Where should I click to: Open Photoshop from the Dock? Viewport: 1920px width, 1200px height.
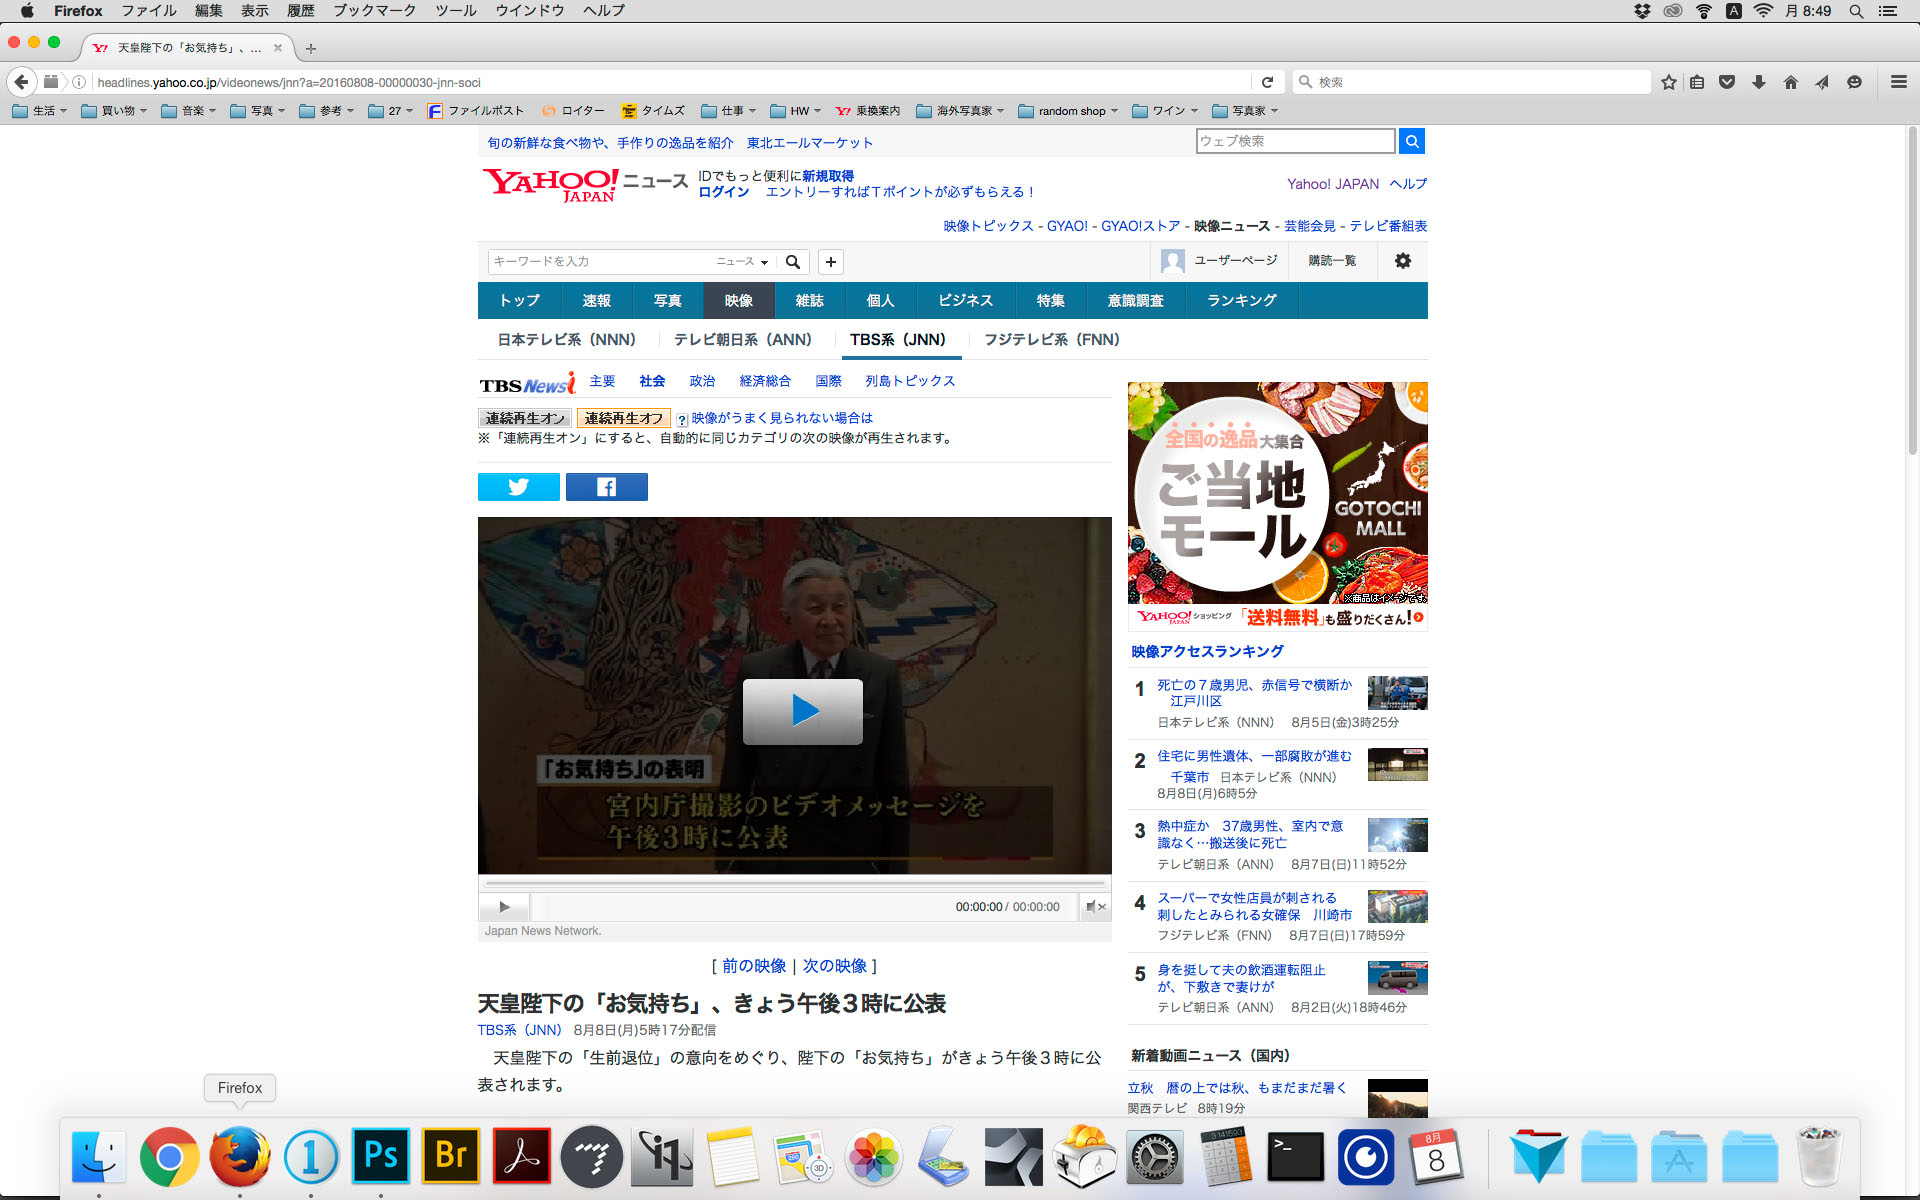tap(381, 1157)
